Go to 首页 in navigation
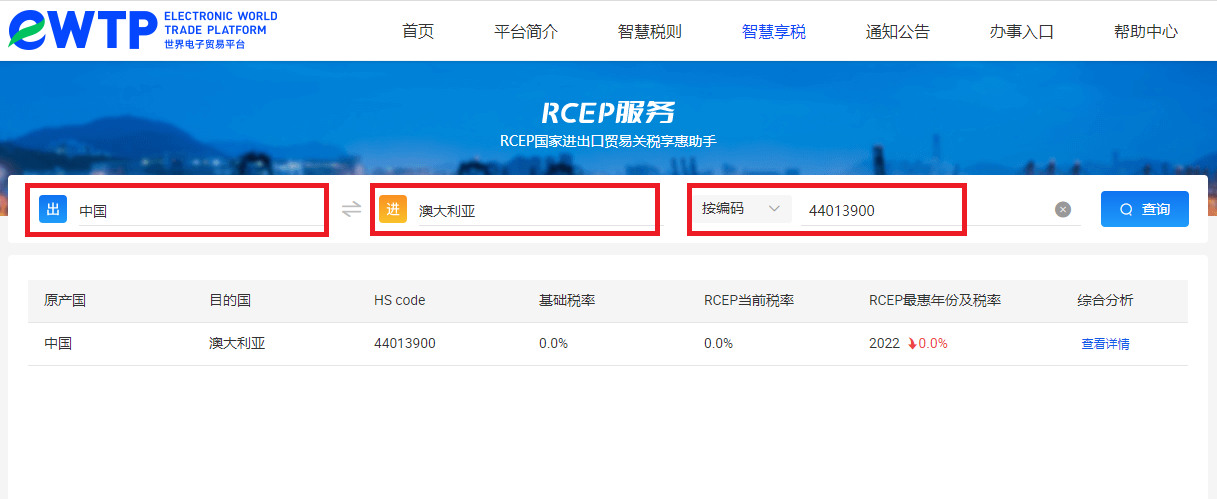This screenshot has width=1217, height=499. coord(418,31)
